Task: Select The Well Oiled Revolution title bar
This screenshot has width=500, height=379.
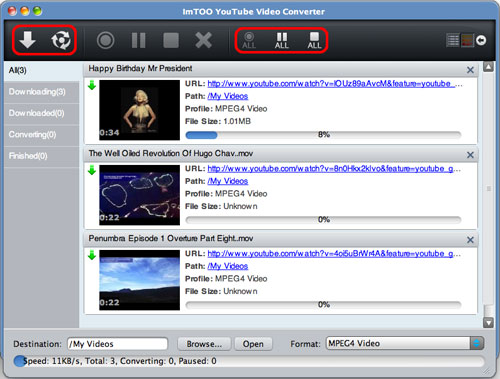Action: tap(280, 154)
